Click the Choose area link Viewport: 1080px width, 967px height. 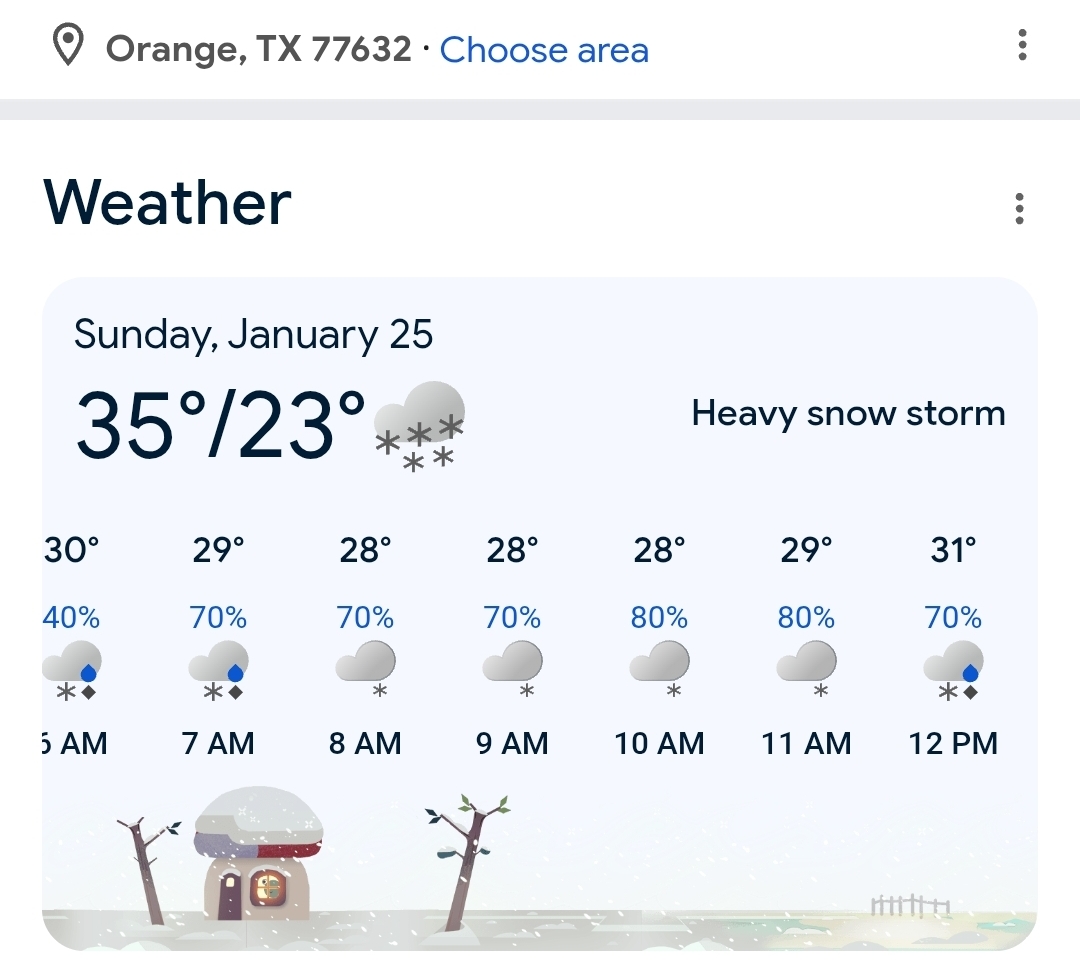(x=544, y=49)
